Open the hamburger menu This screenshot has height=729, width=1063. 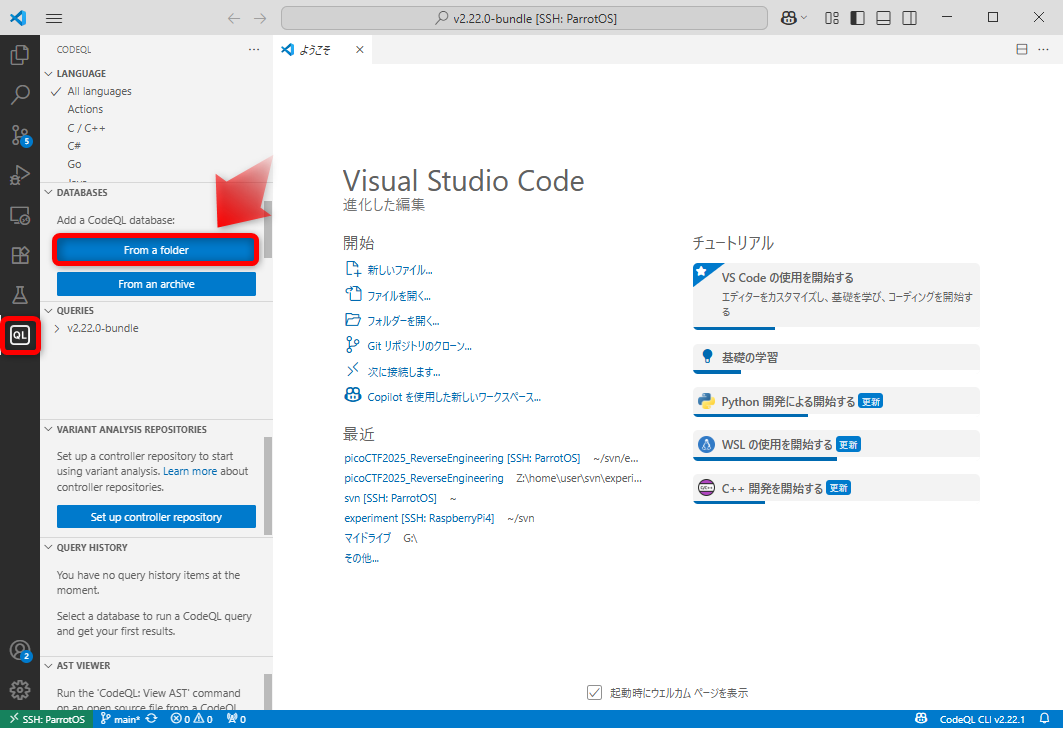point(54,18)
